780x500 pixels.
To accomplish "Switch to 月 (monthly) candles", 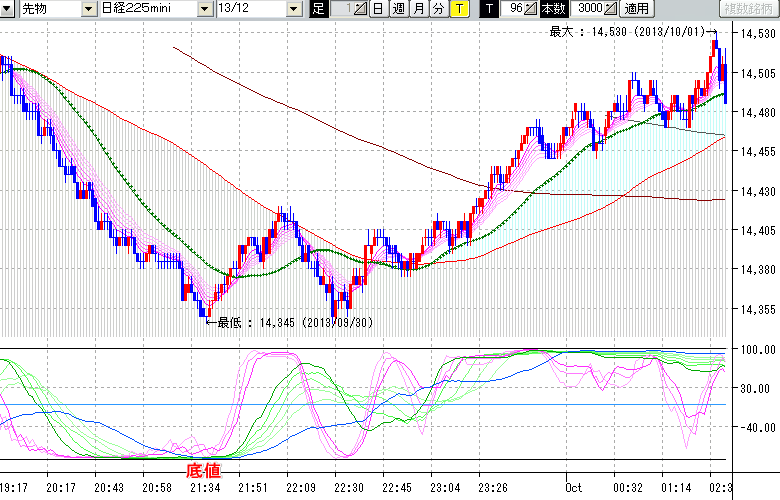I will click(418, 9).
